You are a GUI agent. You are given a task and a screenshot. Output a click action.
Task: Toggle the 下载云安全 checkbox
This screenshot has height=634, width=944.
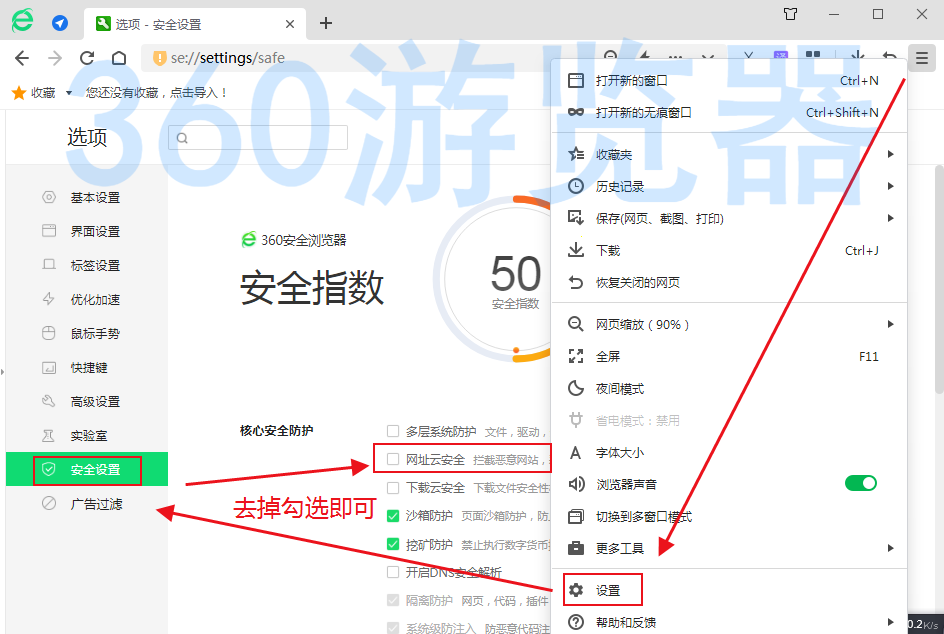point(393,488)
